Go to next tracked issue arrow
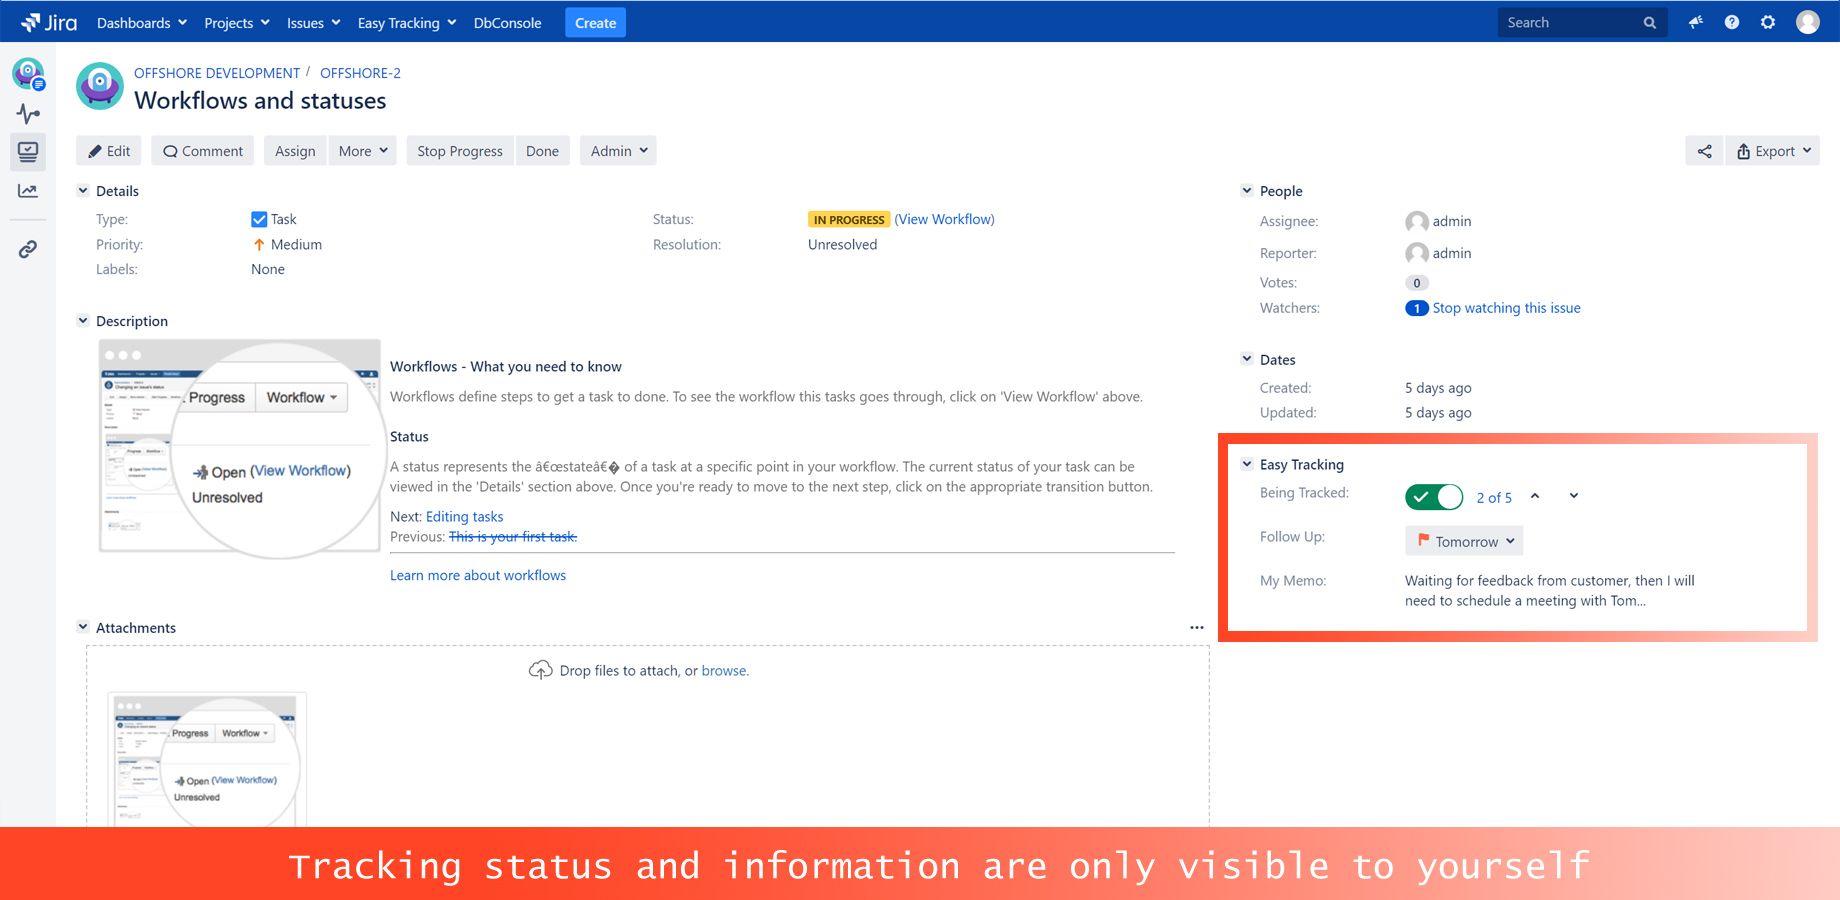This screenshot has height=900, width=1840. (x=1574, y=496)
